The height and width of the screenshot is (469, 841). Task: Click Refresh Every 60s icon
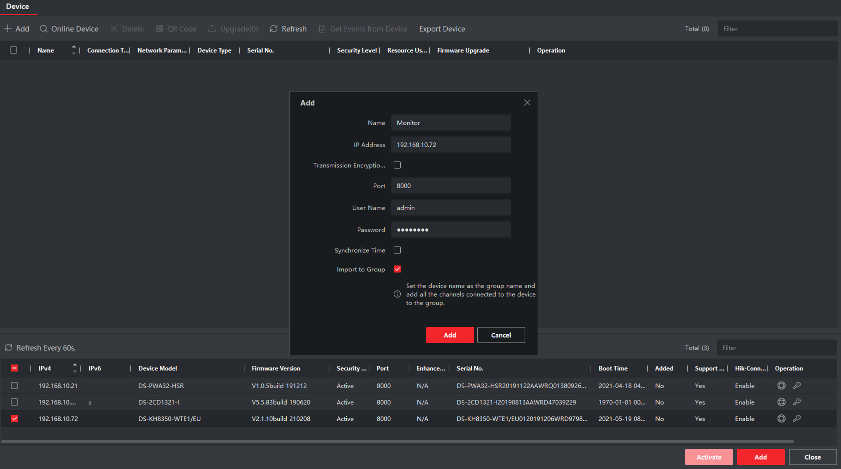[x=9, y=348]
